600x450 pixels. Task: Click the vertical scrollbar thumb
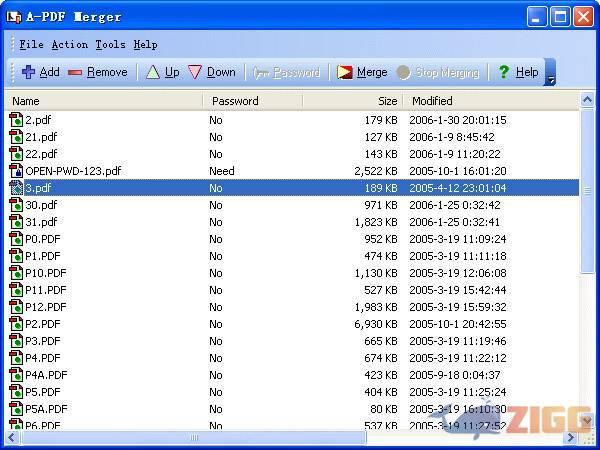(587, 191)
